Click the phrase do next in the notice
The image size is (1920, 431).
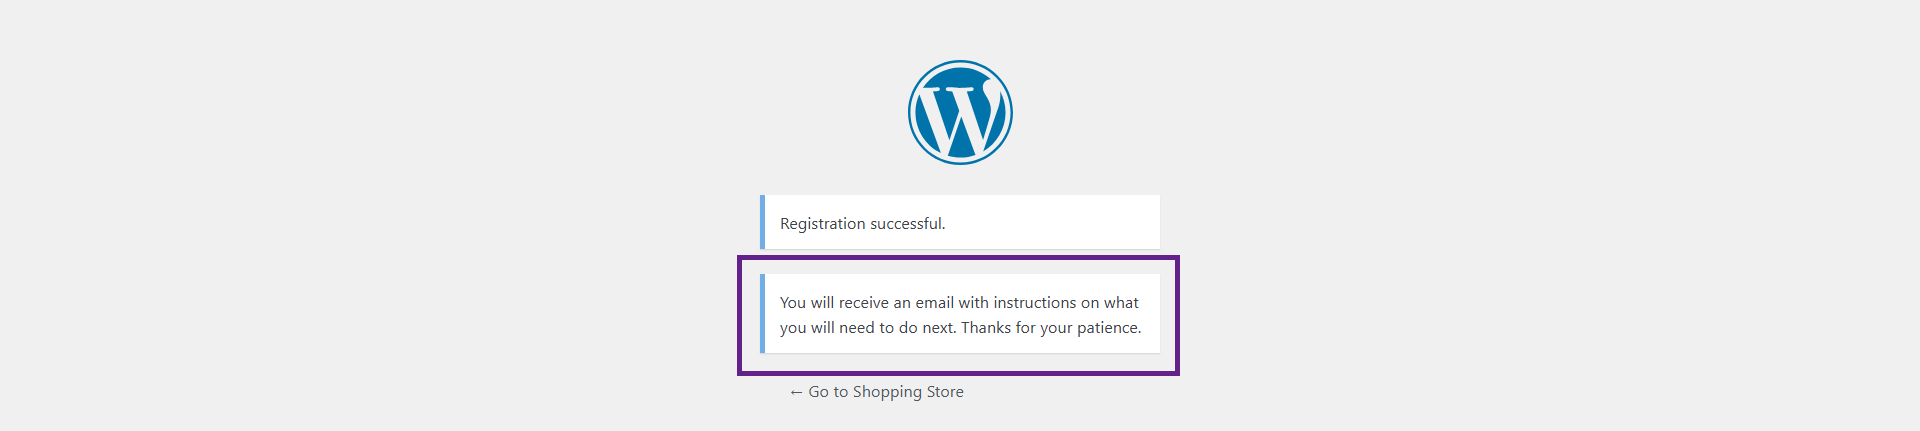[926, 328]
